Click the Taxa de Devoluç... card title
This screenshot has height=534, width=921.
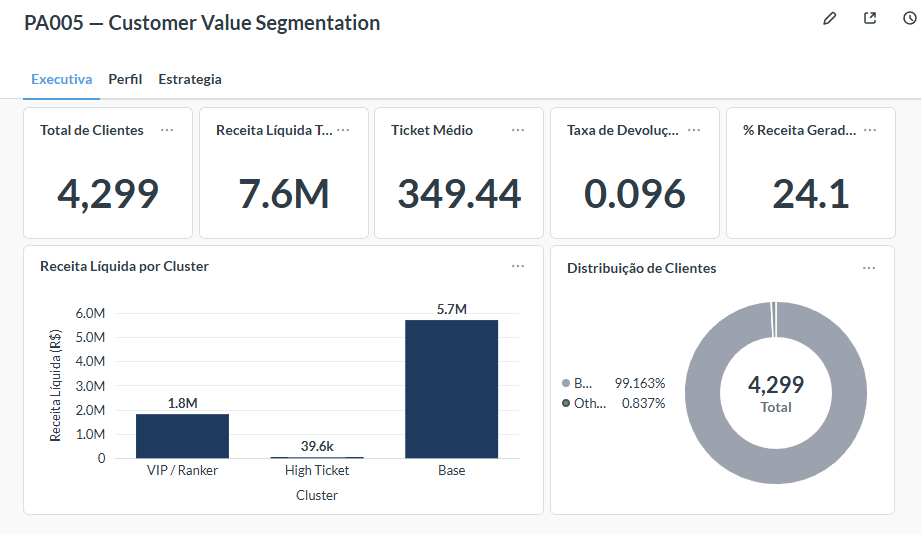coord(623,130)
